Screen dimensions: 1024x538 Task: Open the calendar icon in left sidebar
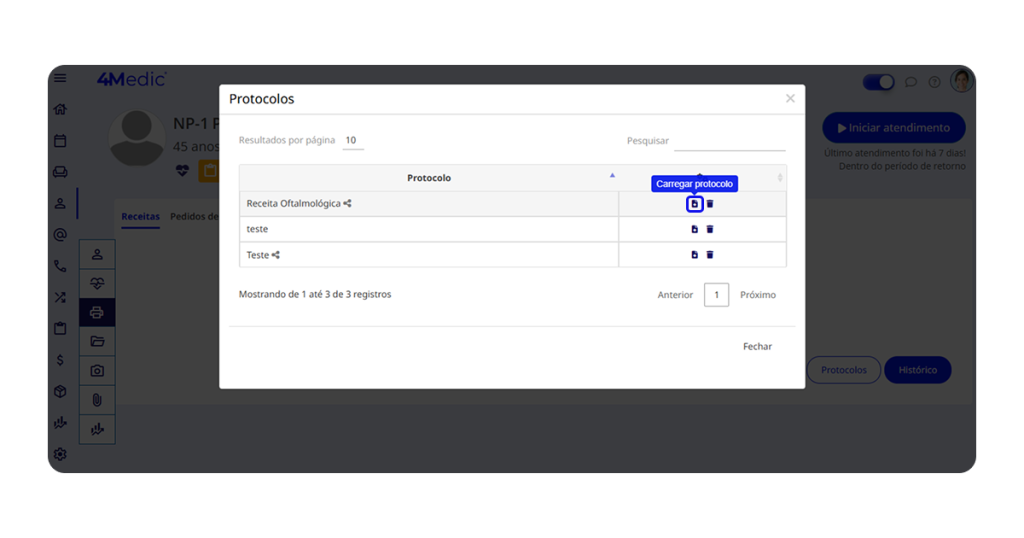click(60, 141)
